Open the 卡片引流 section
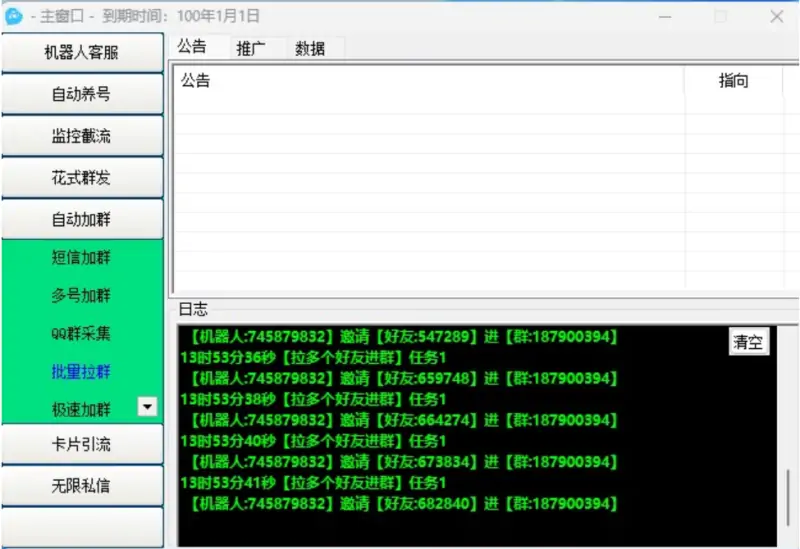Image resolution: width=800 pixels, height=549 pixels. (x=82, y=444)
